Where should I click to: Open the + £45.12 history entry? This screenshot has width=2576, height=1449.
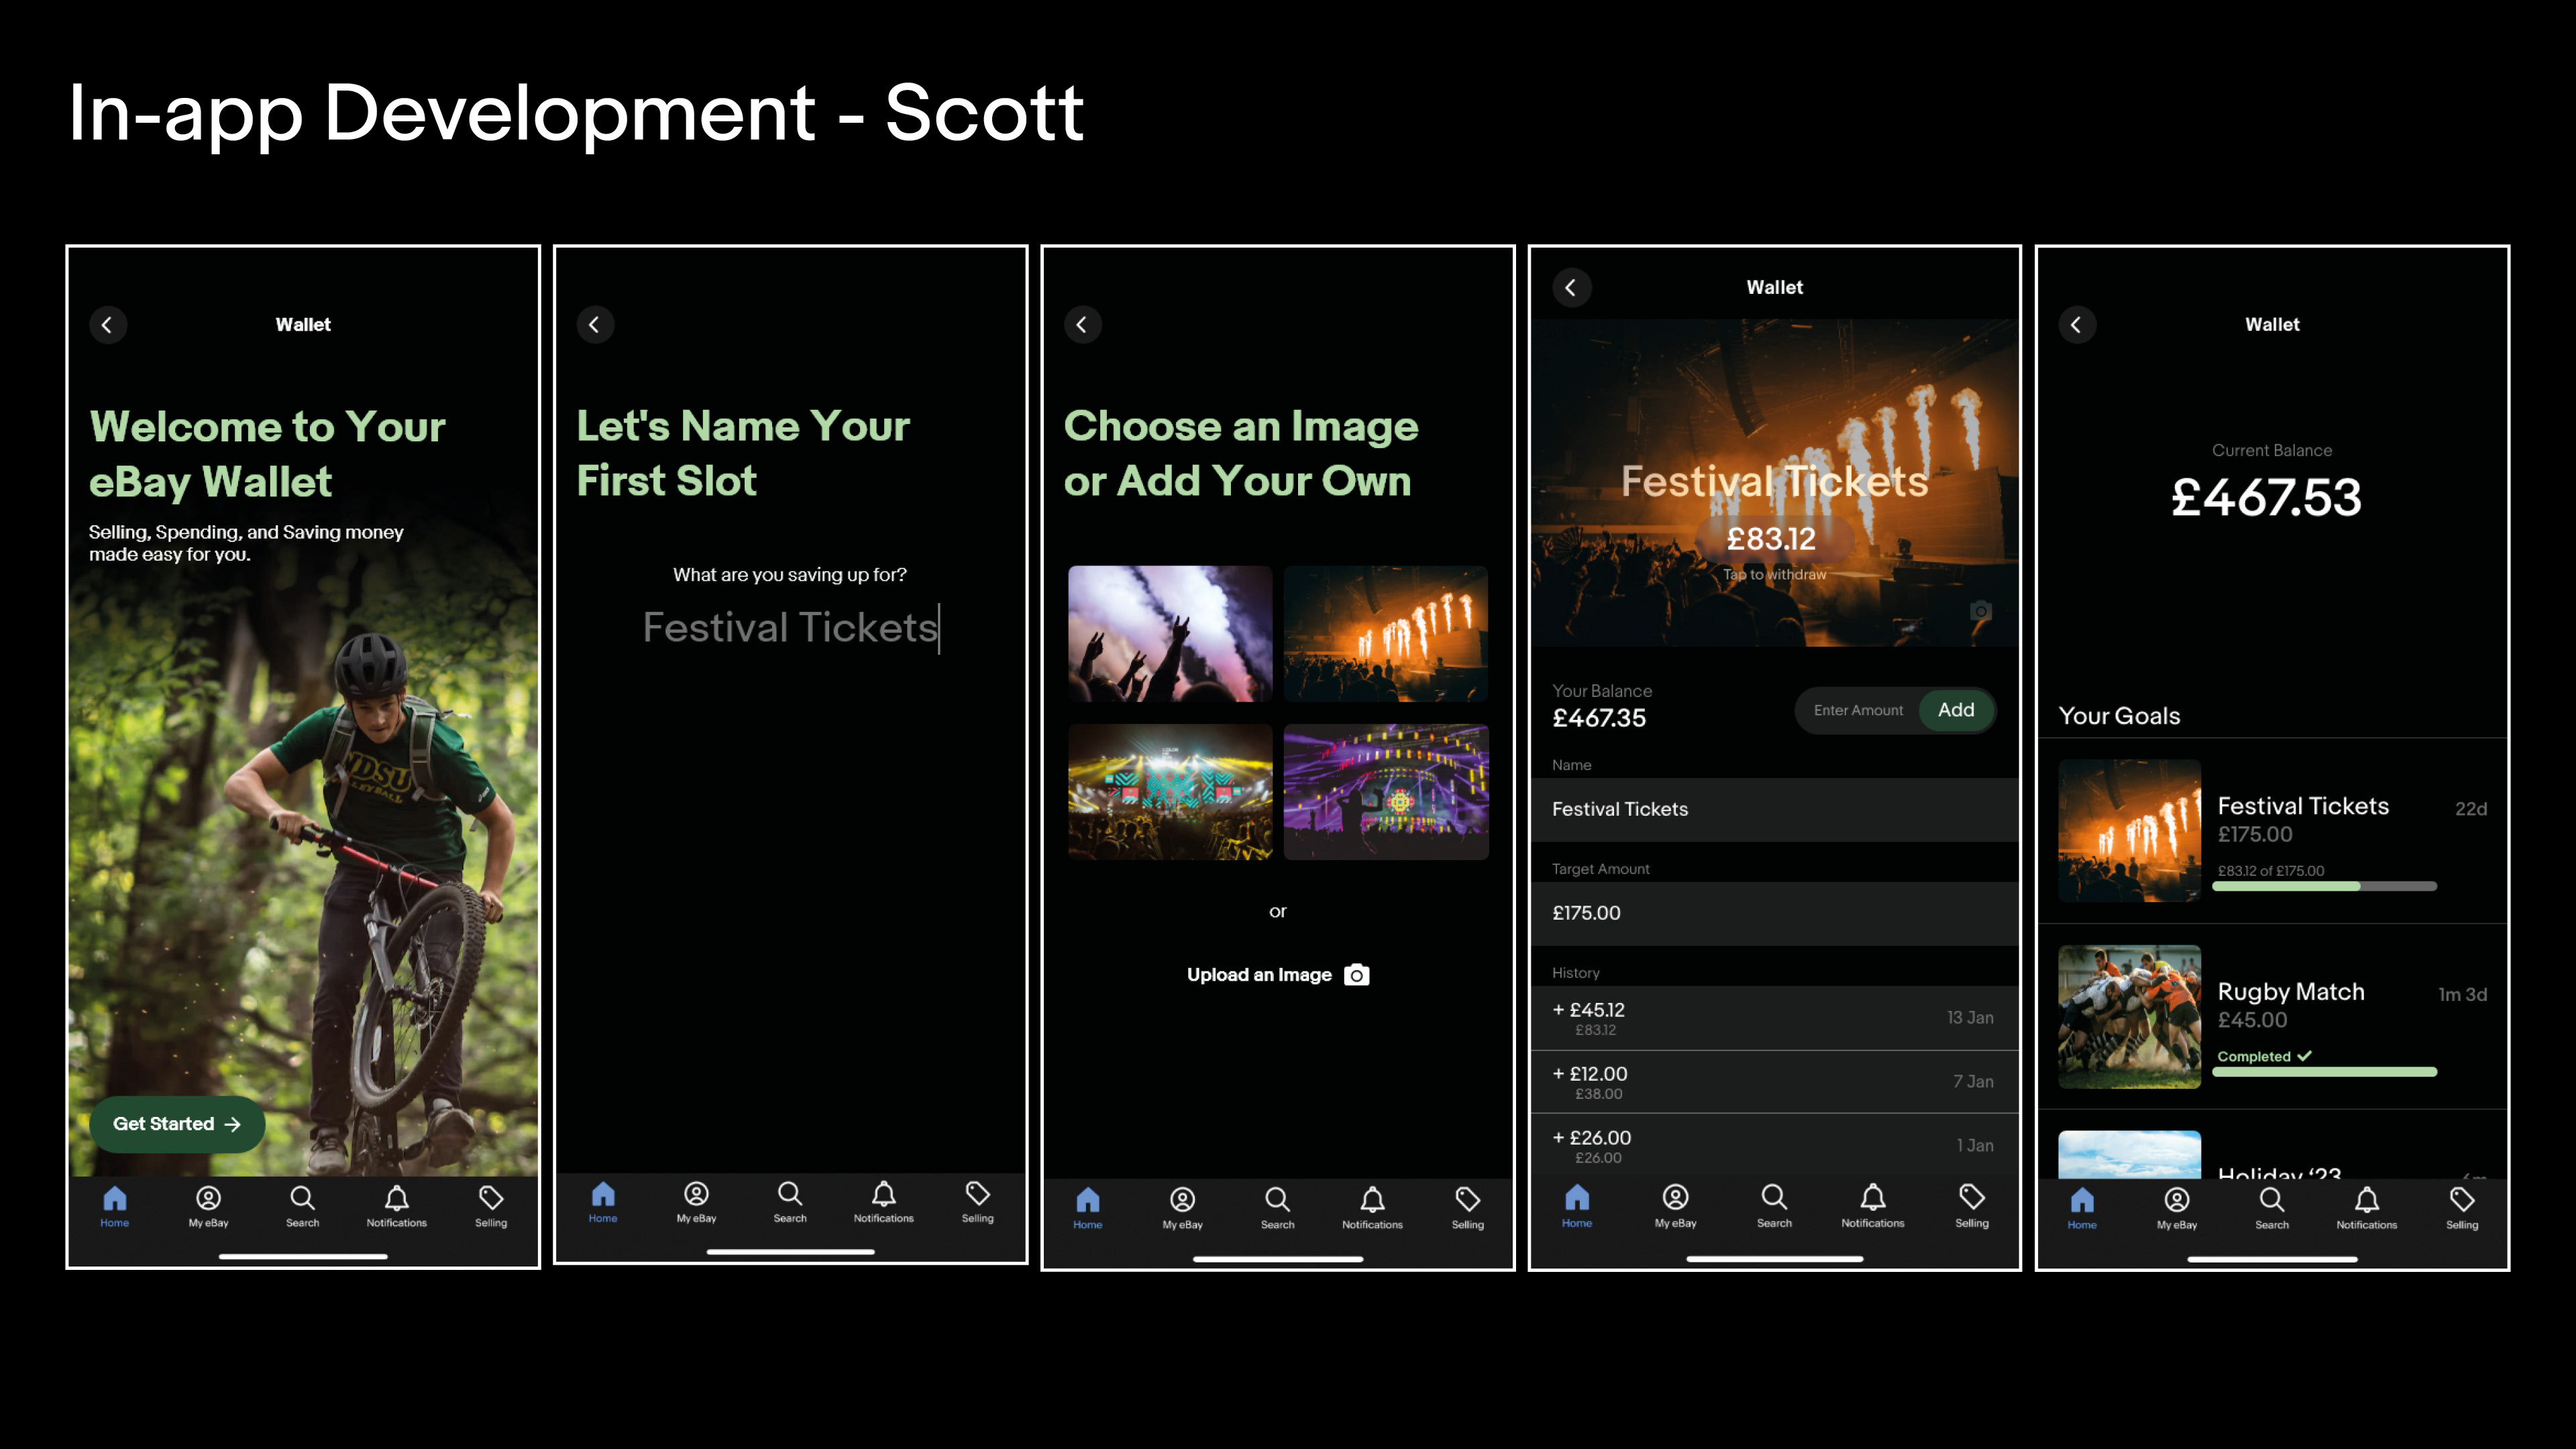pos(1774,1018)
